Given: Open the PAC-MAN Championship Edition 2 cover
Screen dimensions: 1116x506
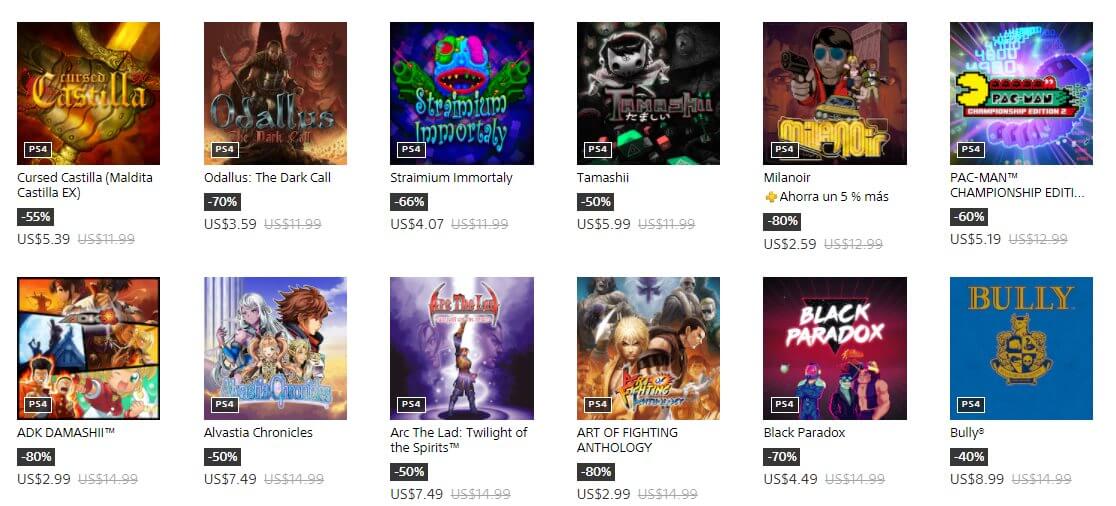Looking at the screenshot, I should (1021, 93).
